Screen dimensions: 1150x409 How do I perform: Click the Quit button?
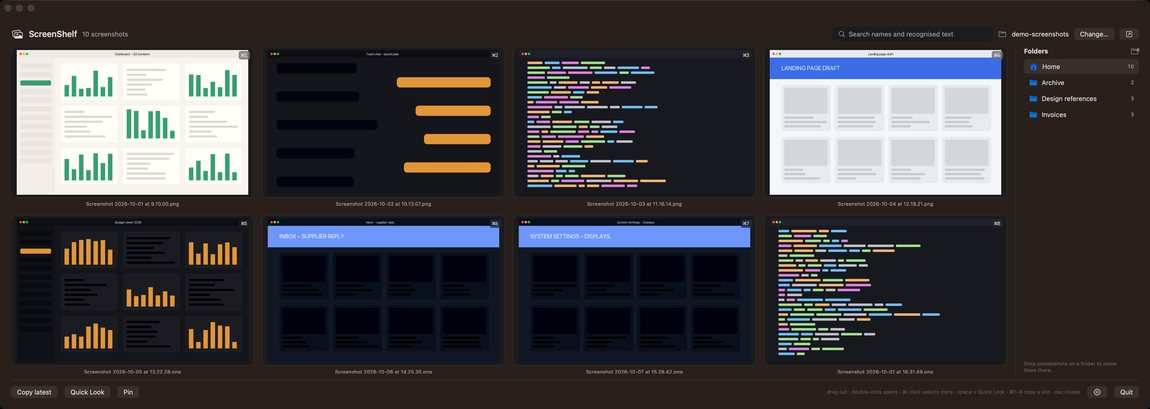(1127, 392)
